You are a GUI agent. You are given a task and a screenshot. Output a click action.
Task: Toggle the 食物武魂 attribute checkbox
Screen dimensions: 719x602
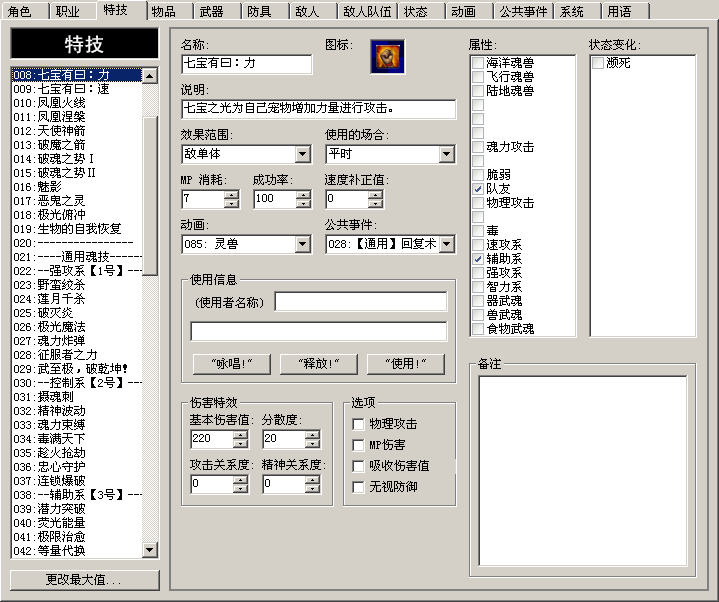click(478, 329)
